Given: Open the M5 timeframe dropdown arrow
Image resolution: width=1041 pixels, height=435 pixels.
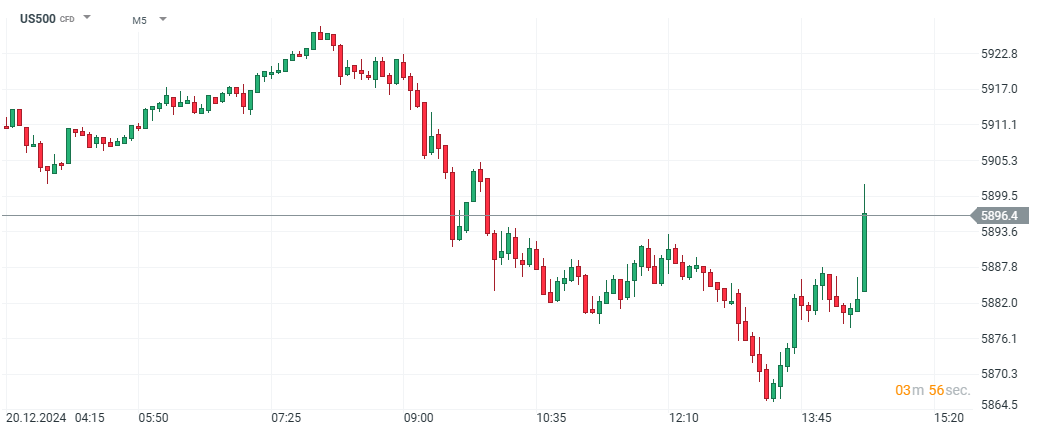Looking at the screenshot, I should tap(163, 19).
